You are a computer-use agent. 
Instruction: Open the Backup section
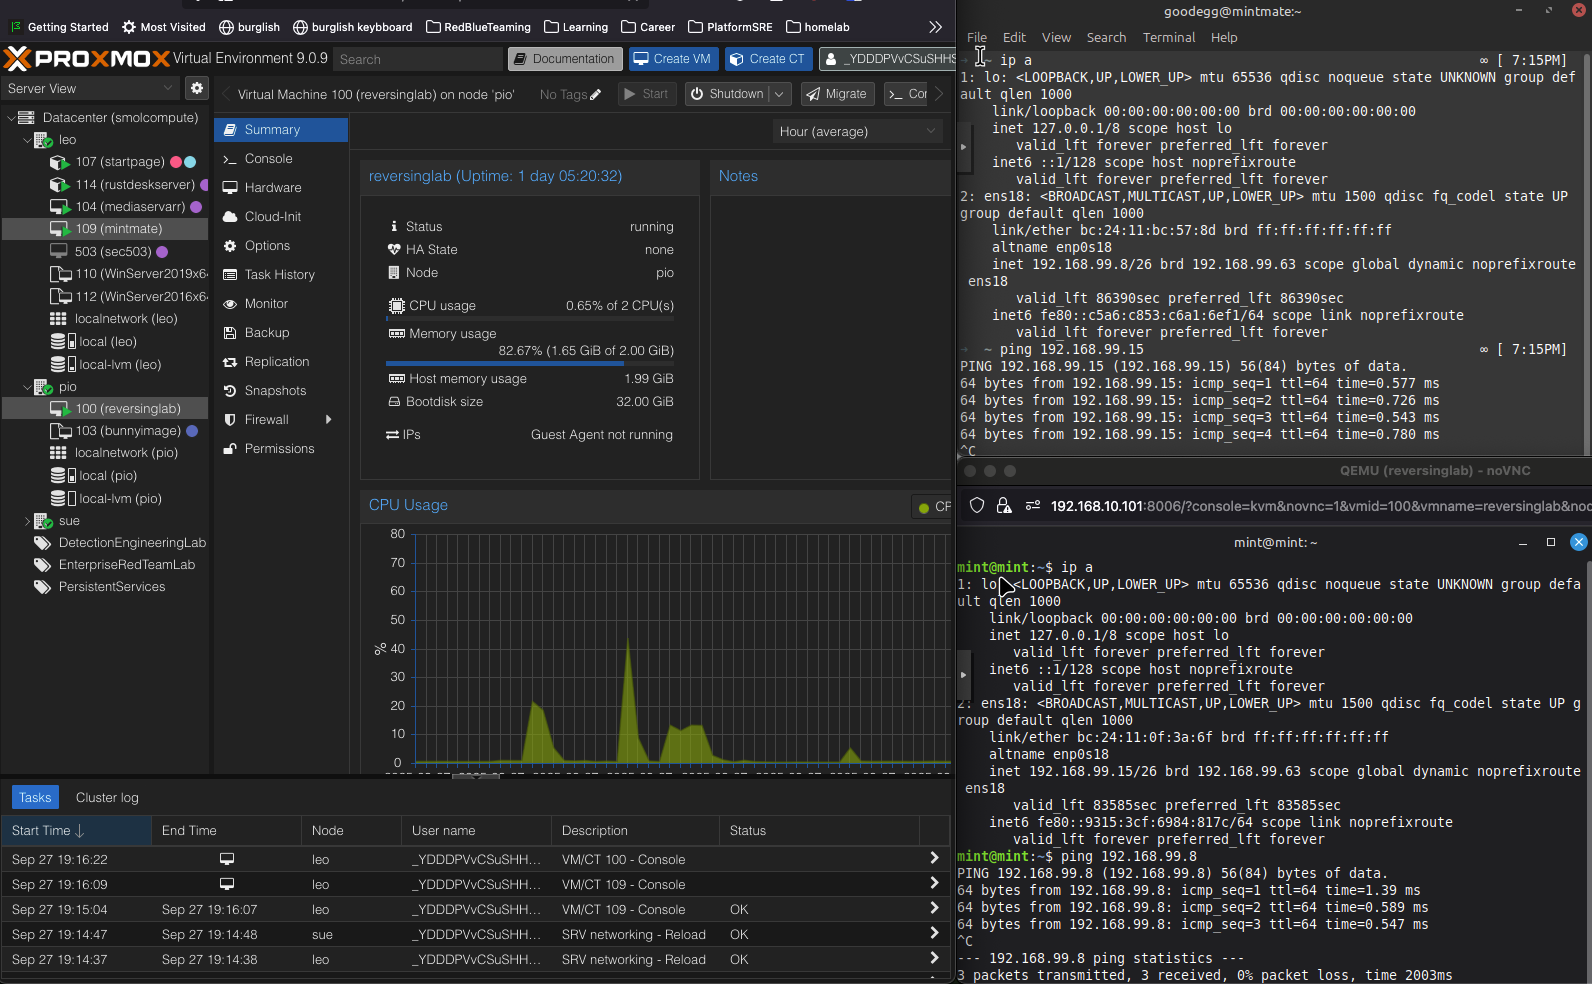(x=267, y=333)
